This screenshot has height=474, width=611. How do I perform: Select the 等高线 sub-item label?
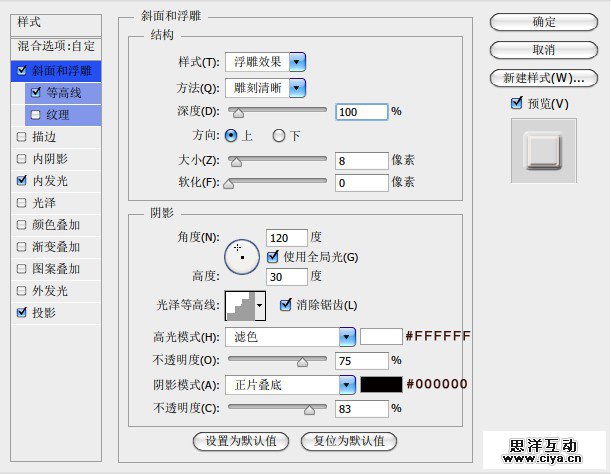tap(64, 92)
